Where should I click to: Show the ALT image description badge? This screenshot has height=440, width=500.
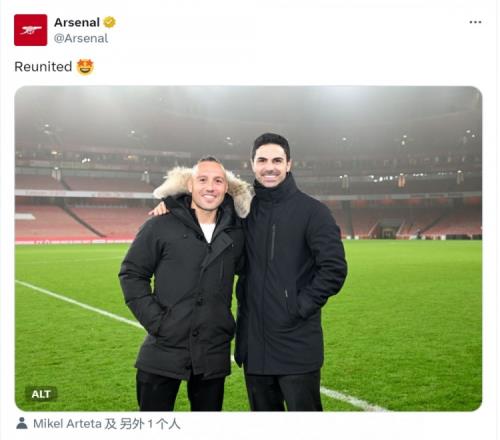41,394
